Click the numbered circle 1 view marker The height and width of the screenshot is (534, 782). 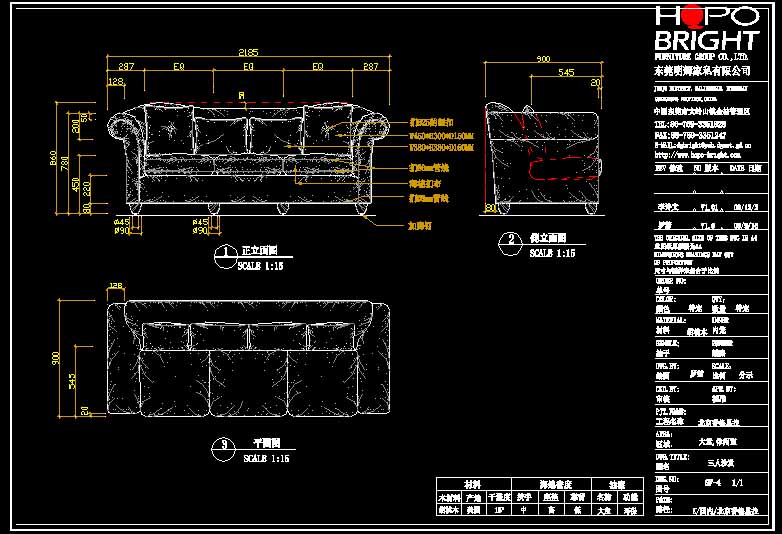(225, 257)
